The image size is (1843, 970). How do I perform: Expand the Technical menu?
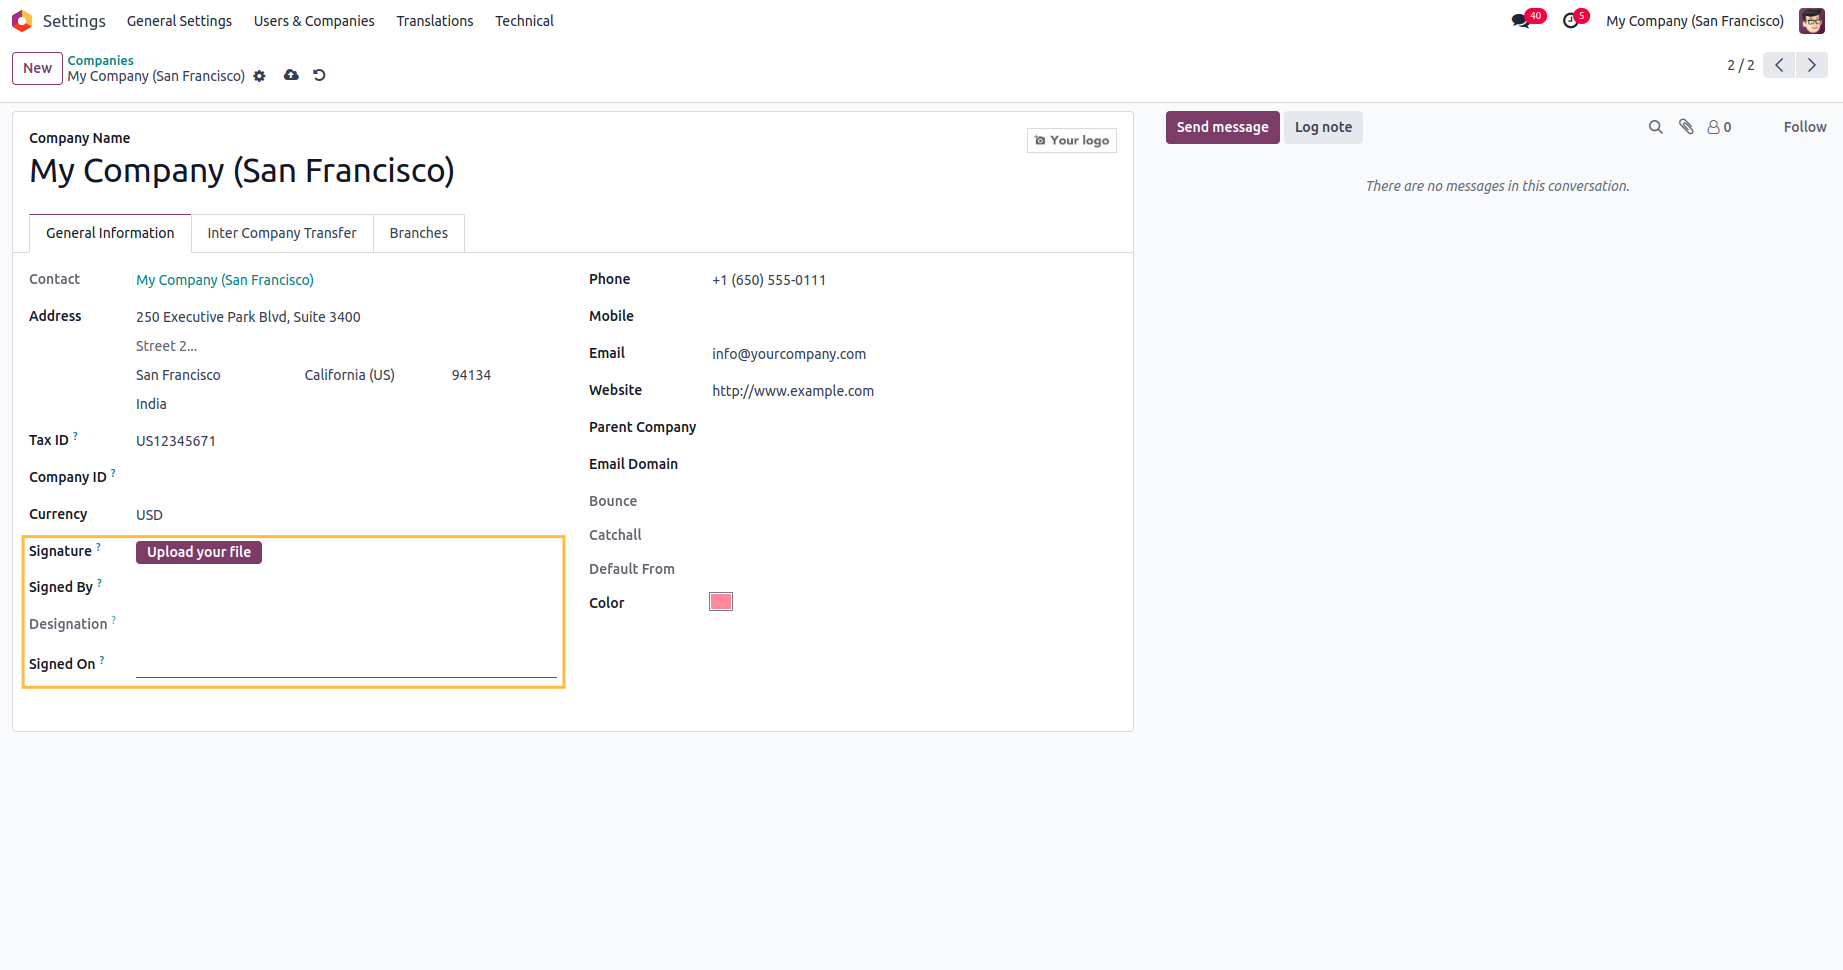click(x=524, y=21)
